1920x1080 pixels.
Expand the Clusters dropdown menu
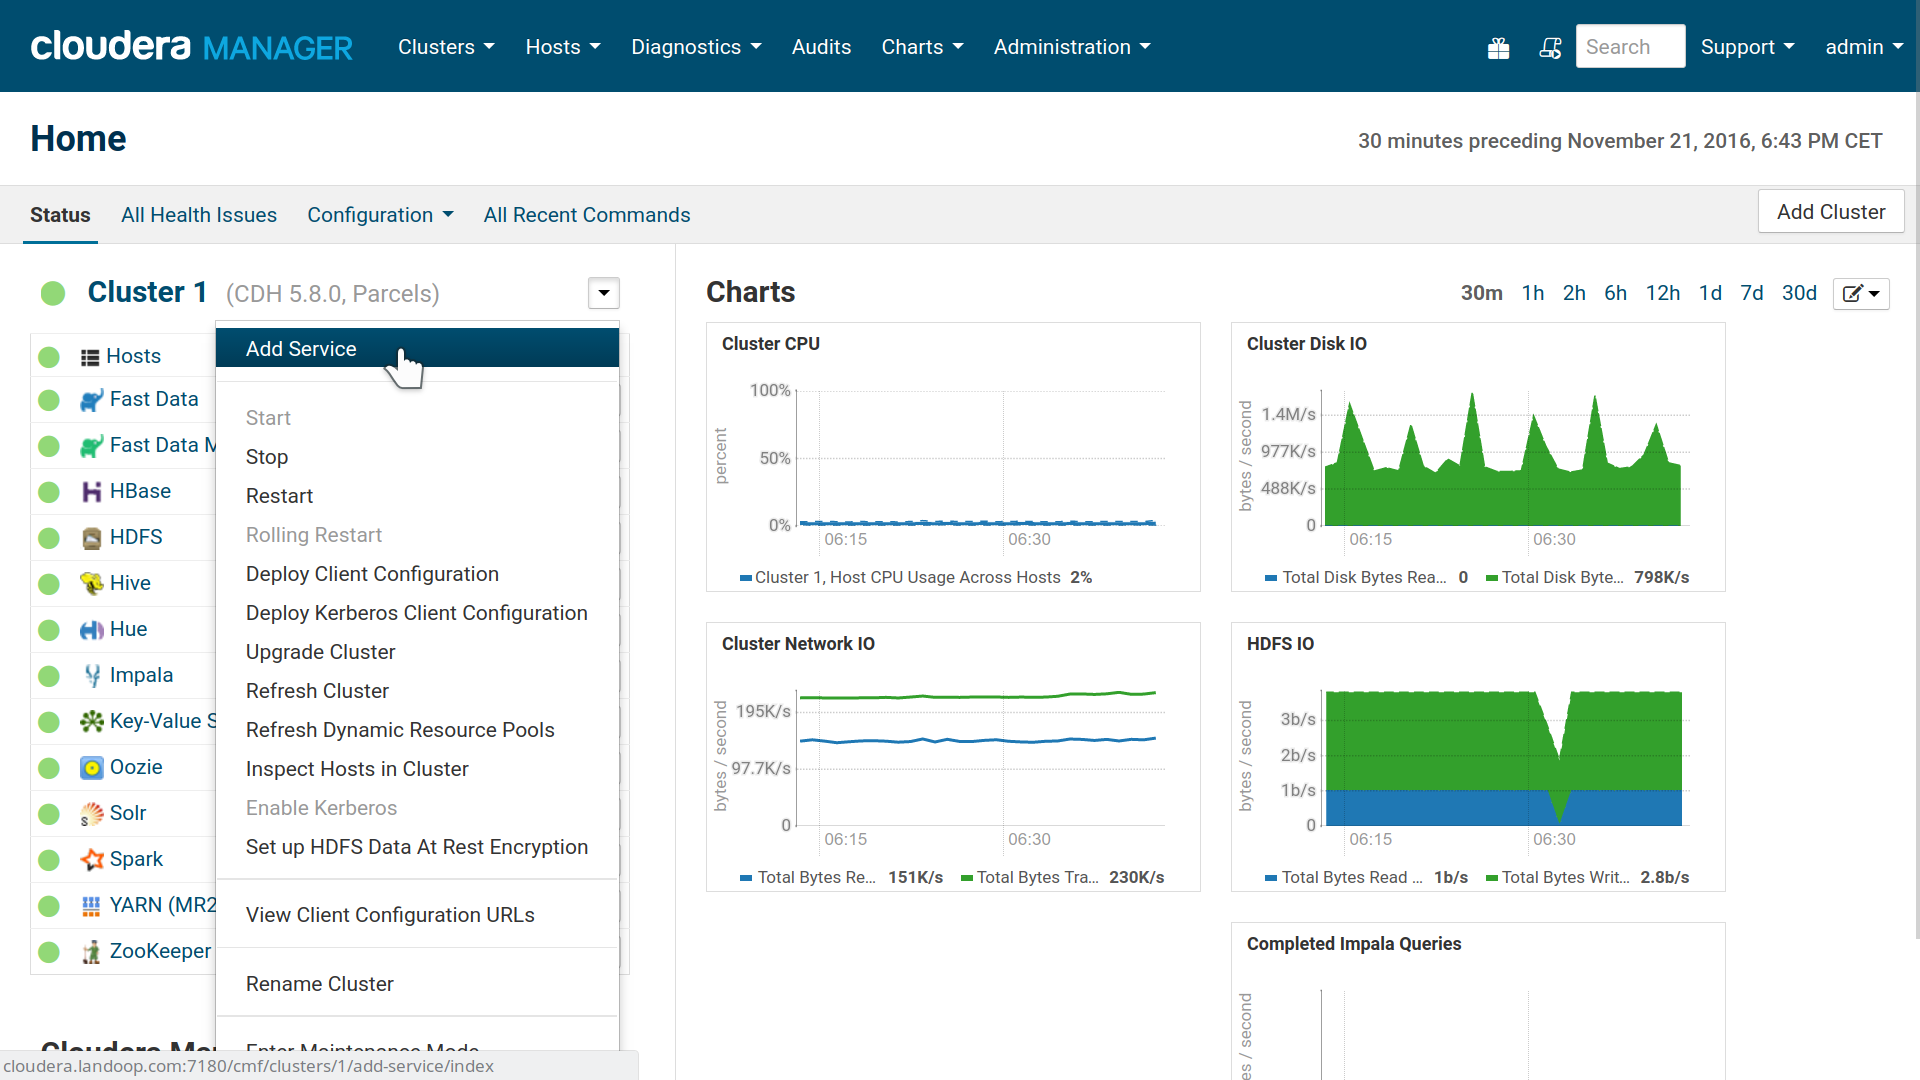click(444, 46)
